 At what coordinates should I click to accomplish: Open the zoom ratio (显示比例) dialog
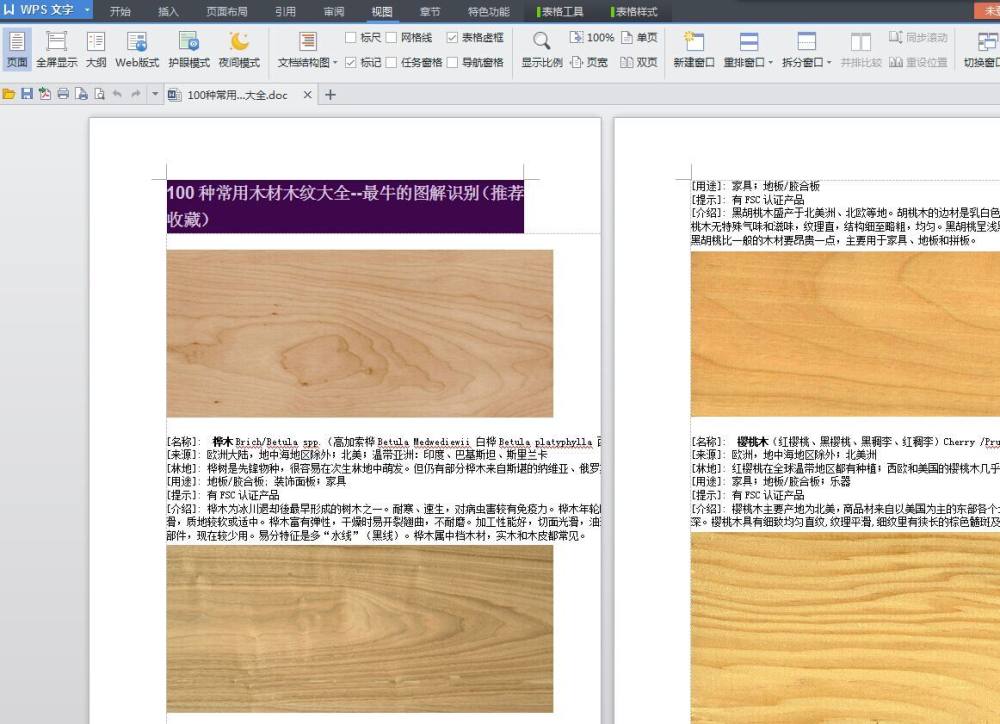click(541, 49)
